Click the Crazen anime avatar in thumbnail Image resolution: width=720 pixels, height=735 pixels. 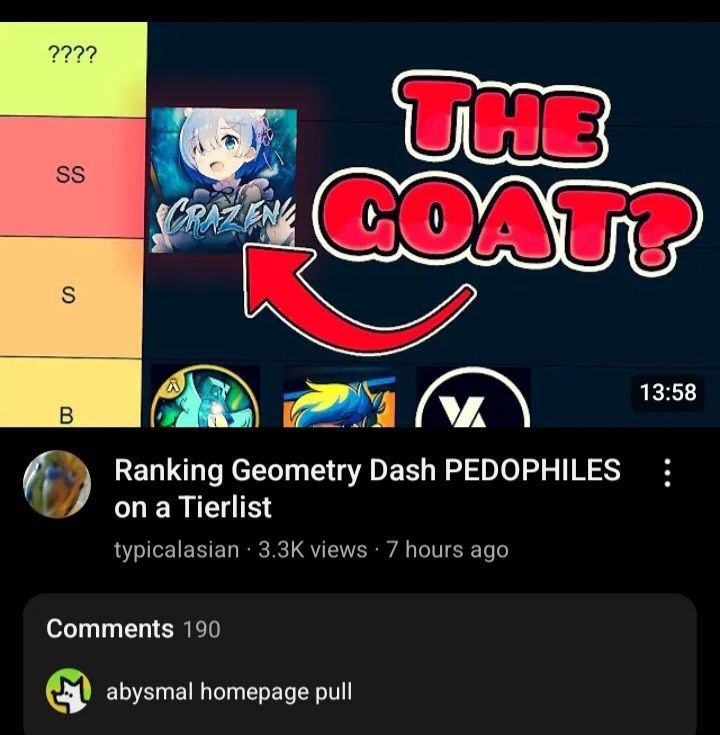coord(223,180)
